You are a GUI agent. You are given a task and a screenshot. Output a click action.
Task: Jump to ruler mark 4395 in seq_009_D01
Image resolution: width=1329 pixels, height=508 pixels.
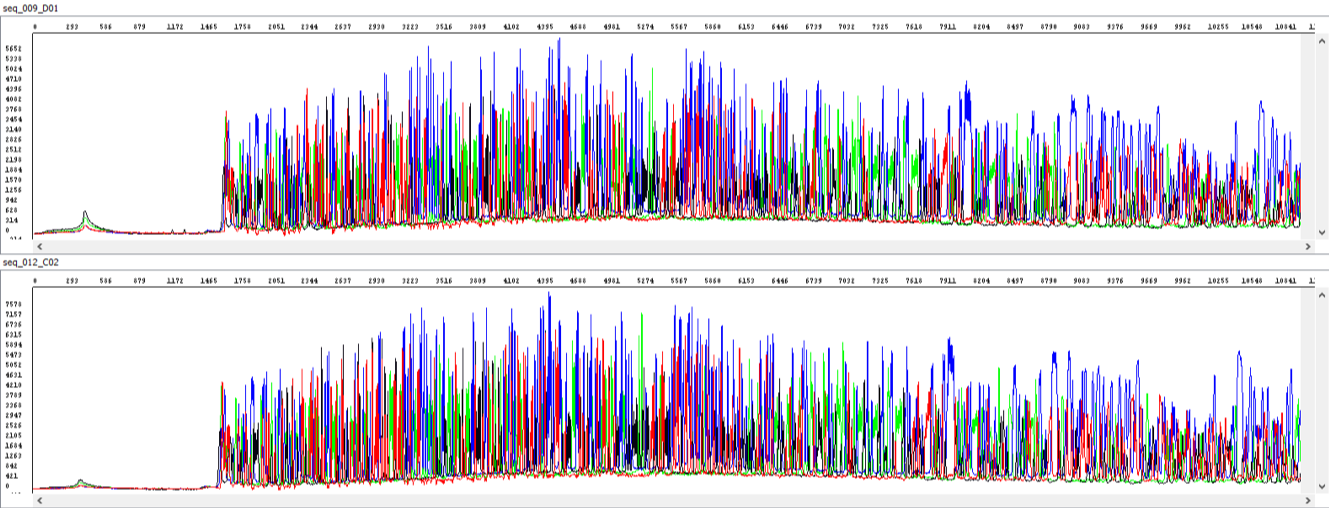[546, 27]
